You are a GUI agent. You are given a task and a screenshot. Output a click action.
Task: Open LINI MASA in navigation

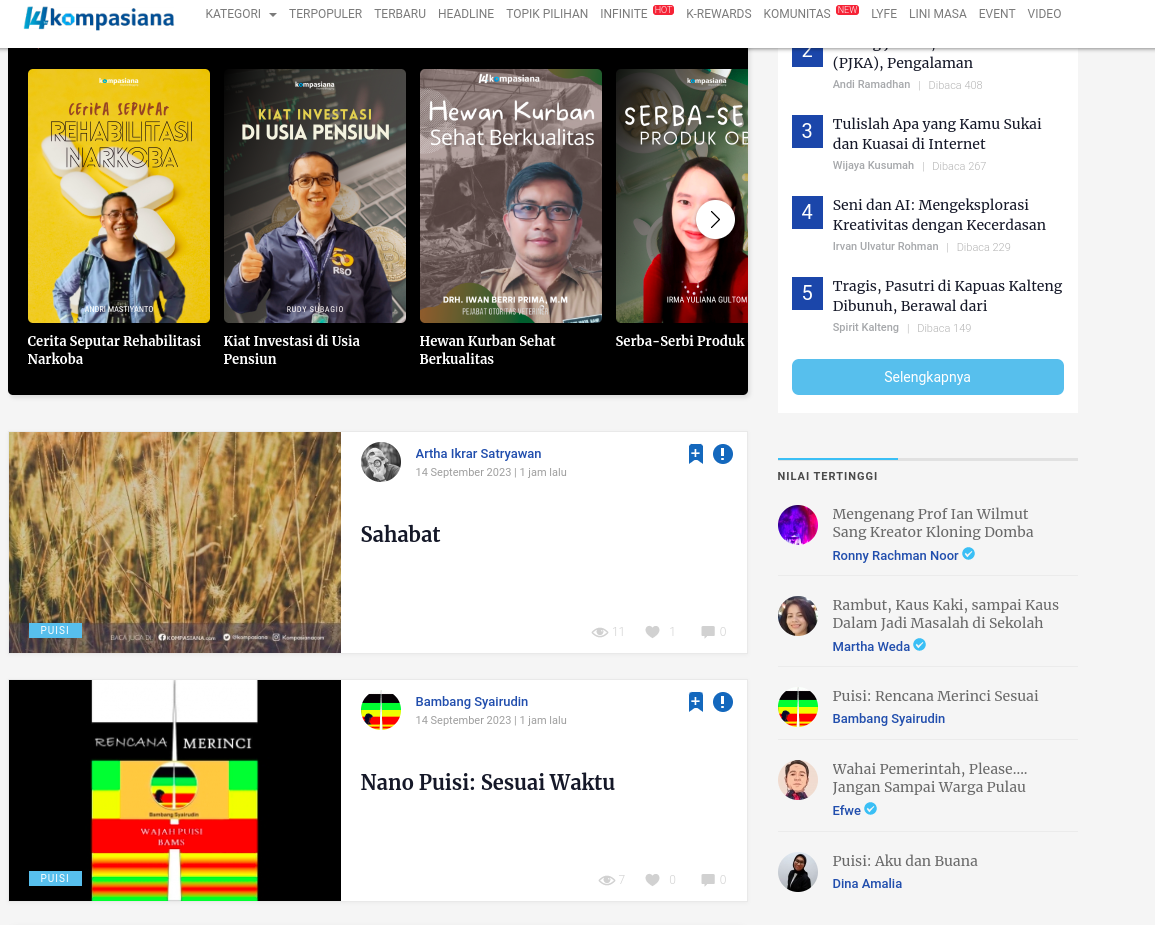click(937, 14)
